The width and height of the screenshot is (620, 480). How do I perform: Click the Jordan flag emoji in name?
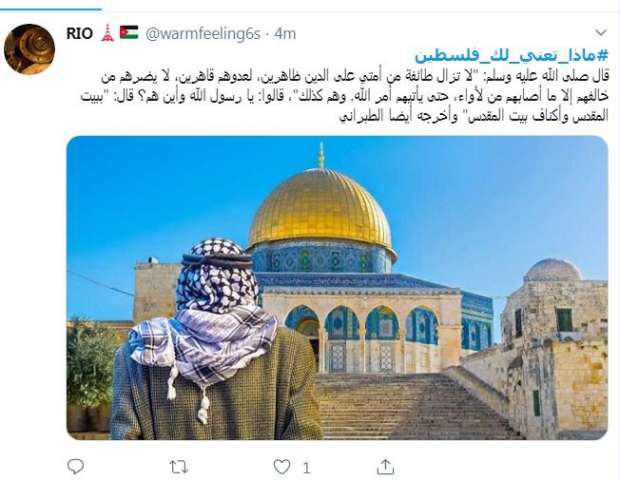[129, 32]
